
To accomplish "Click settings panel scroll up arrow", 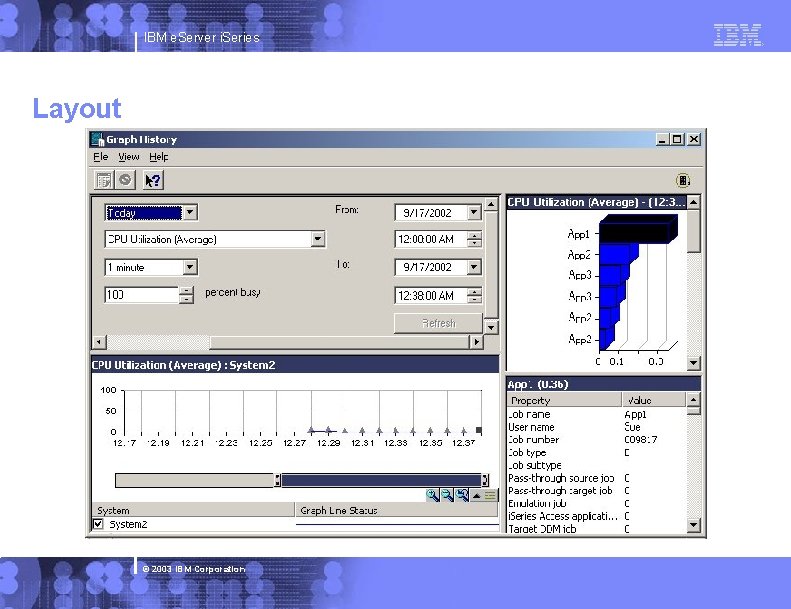I will coord(491,204).
